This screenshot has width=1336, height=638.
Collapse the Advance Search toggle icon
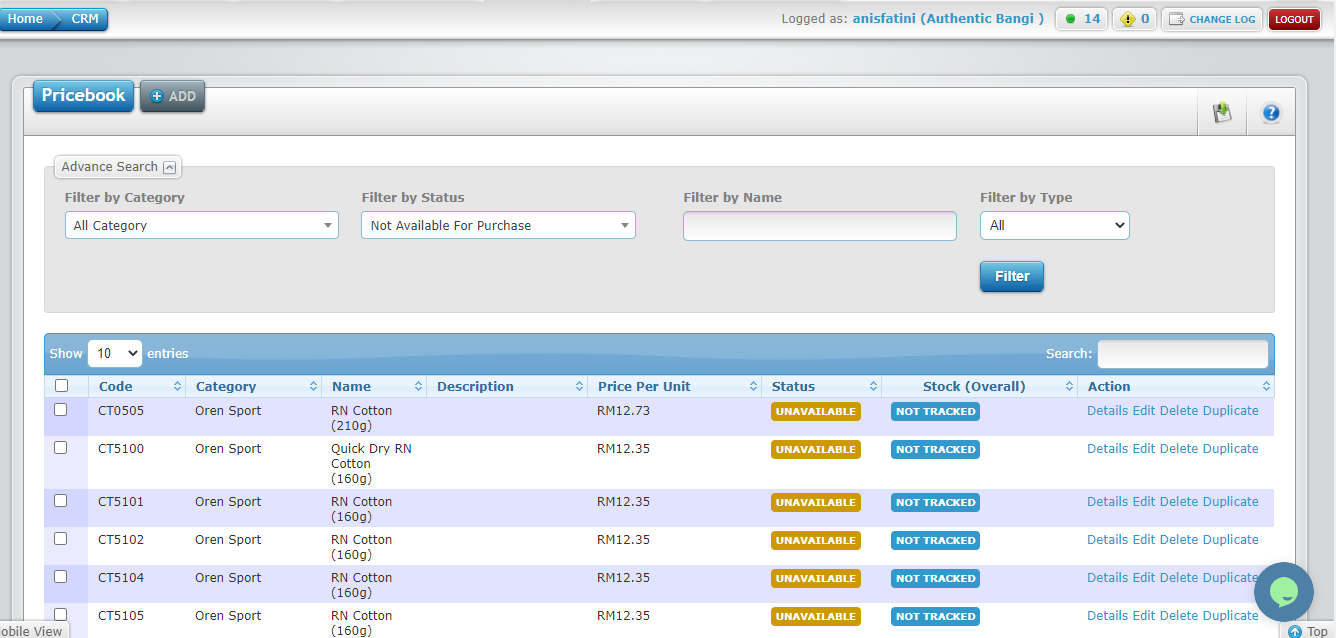coord(170,167)
